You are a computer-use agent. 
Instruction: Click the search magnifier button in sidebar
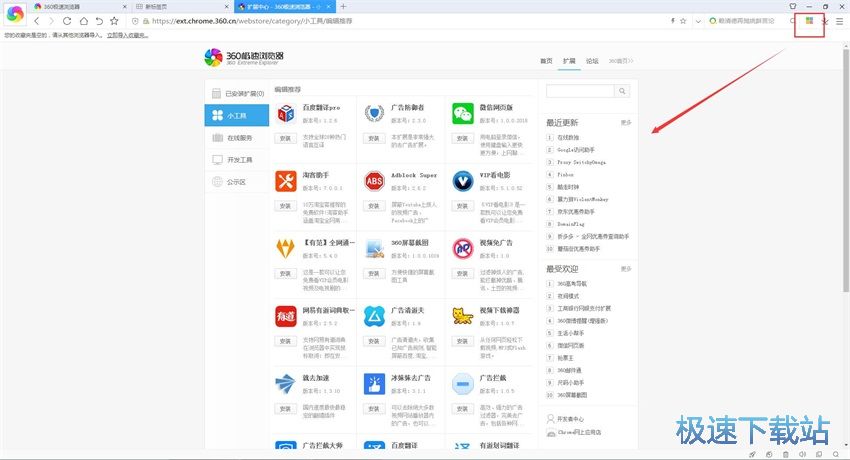pyautogui.click(x=622, y=91)
